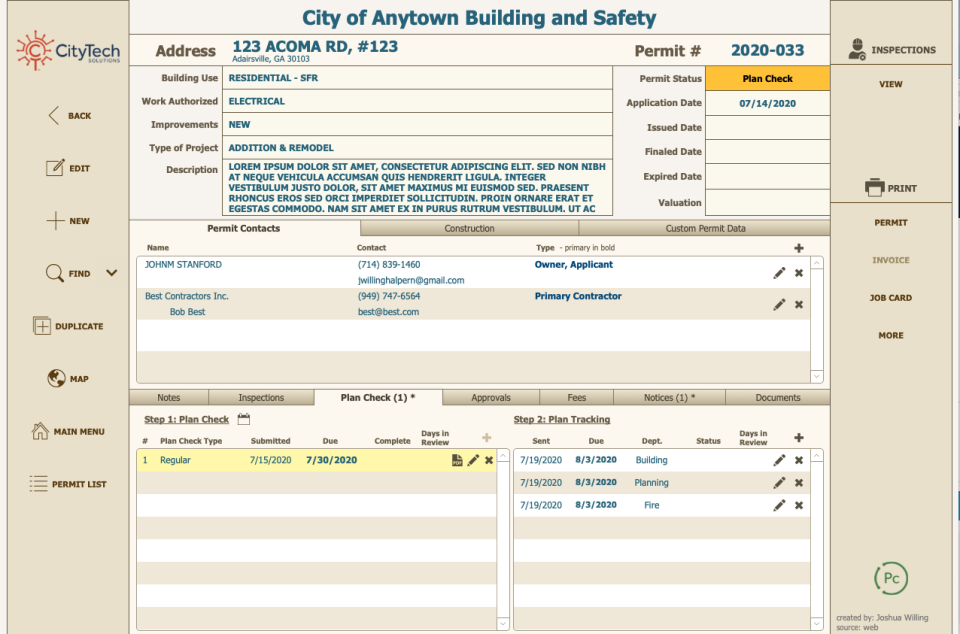
Task: Select the Documents tab
Action: (777, 397)
